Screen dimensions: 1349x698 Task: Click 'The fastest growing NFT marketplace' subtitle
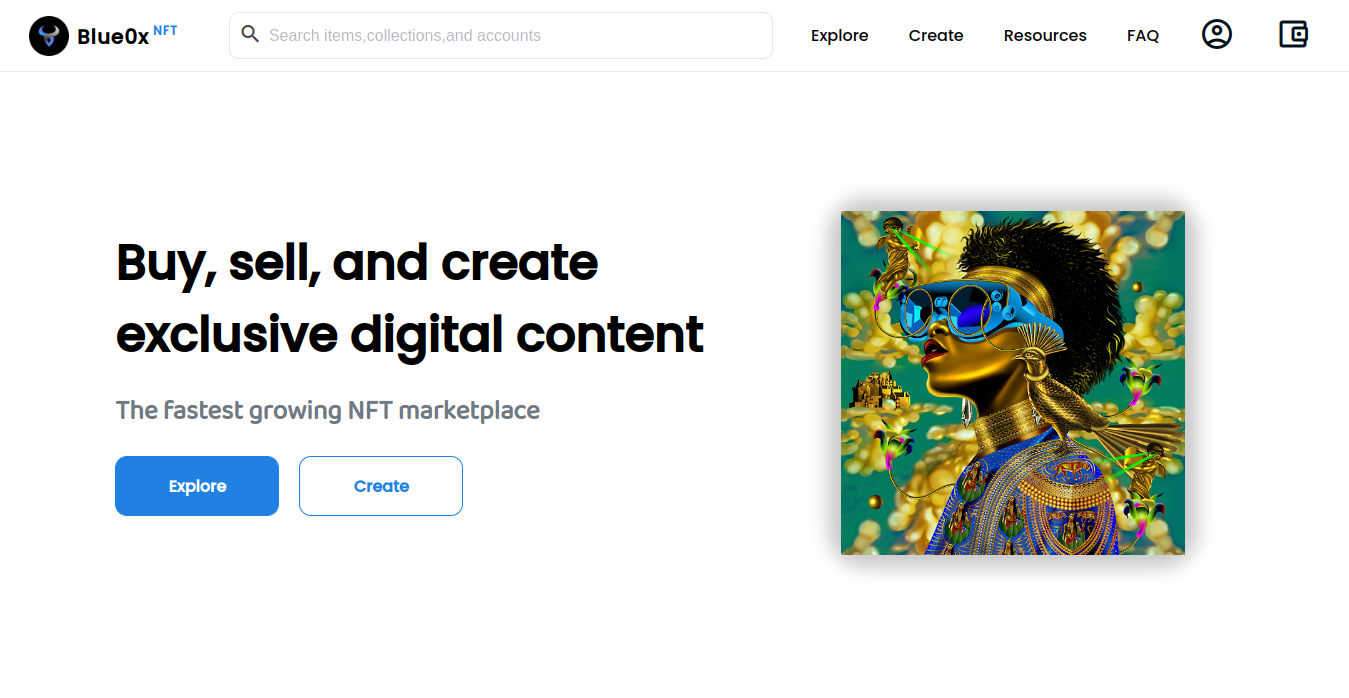tap(328, 410)
